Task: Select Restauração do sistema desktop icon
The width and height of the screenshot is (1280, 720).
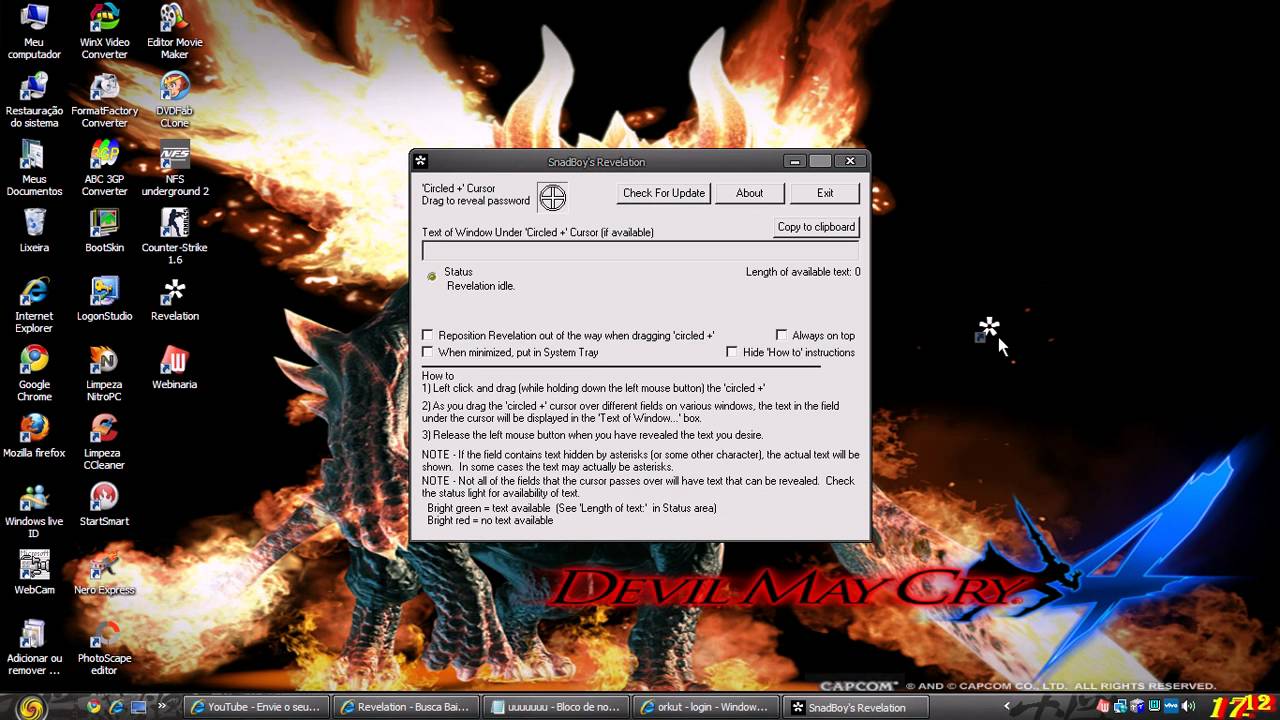Action: pos(34,100)
